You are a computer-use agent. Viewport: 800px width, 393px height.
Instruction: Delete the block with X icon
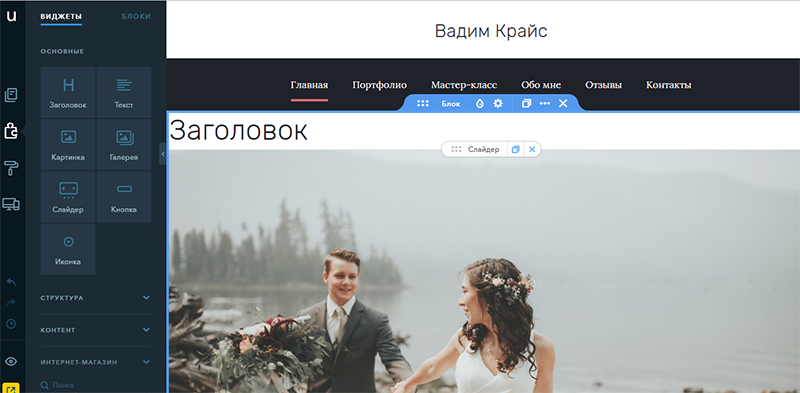[563, 104]
